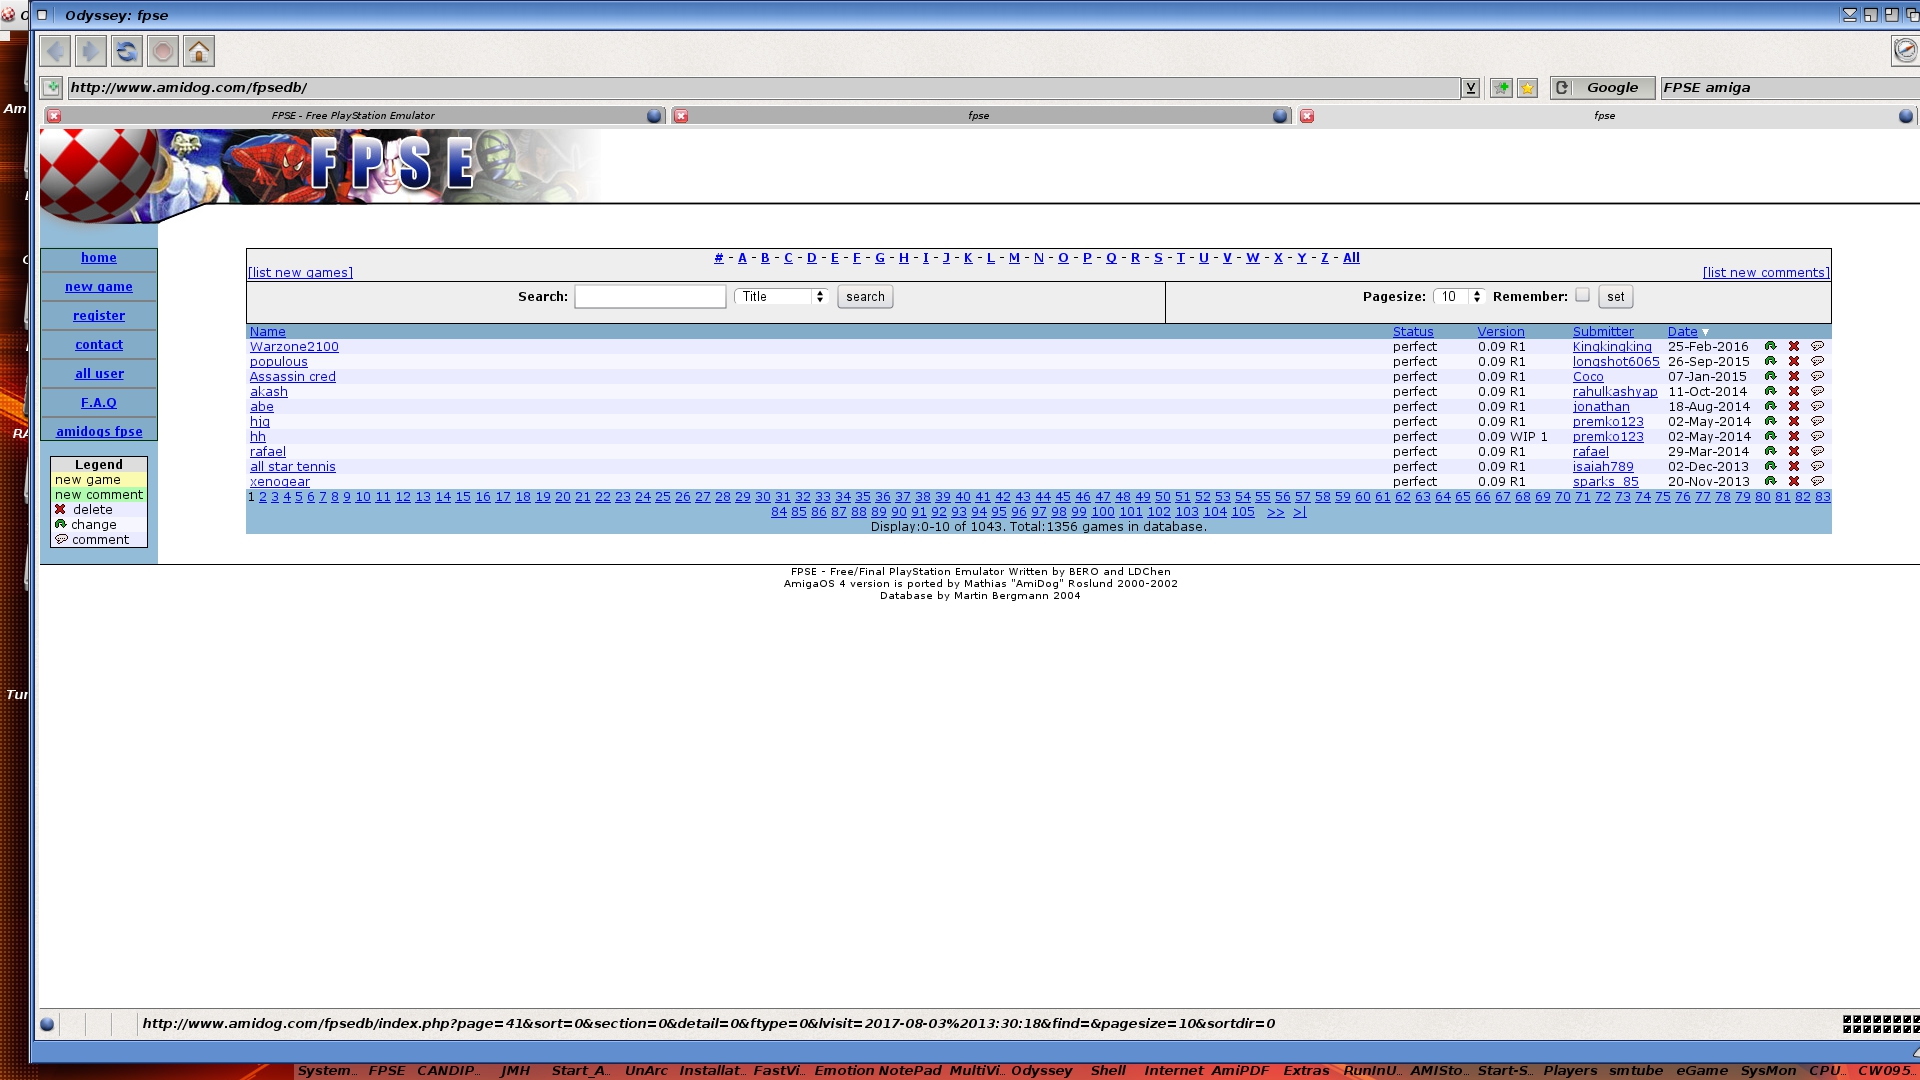Click the Search text input field
The width and height of the screenshot is (1920, 1080).
click(x=650, y=297)
